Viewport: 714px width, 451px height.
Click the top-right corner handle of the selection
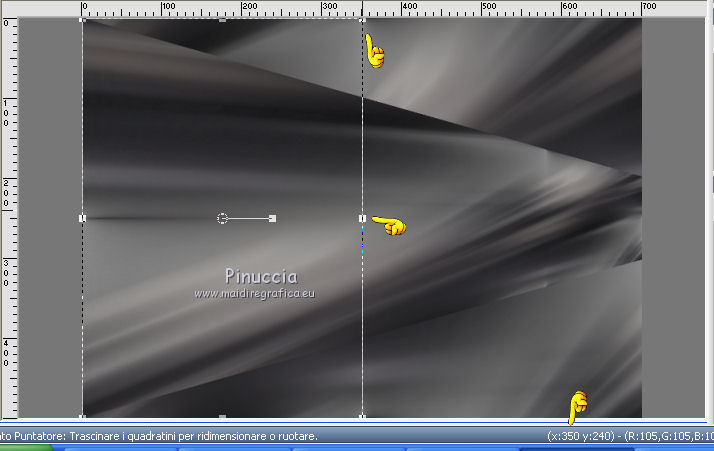click(x=362, y=20)
